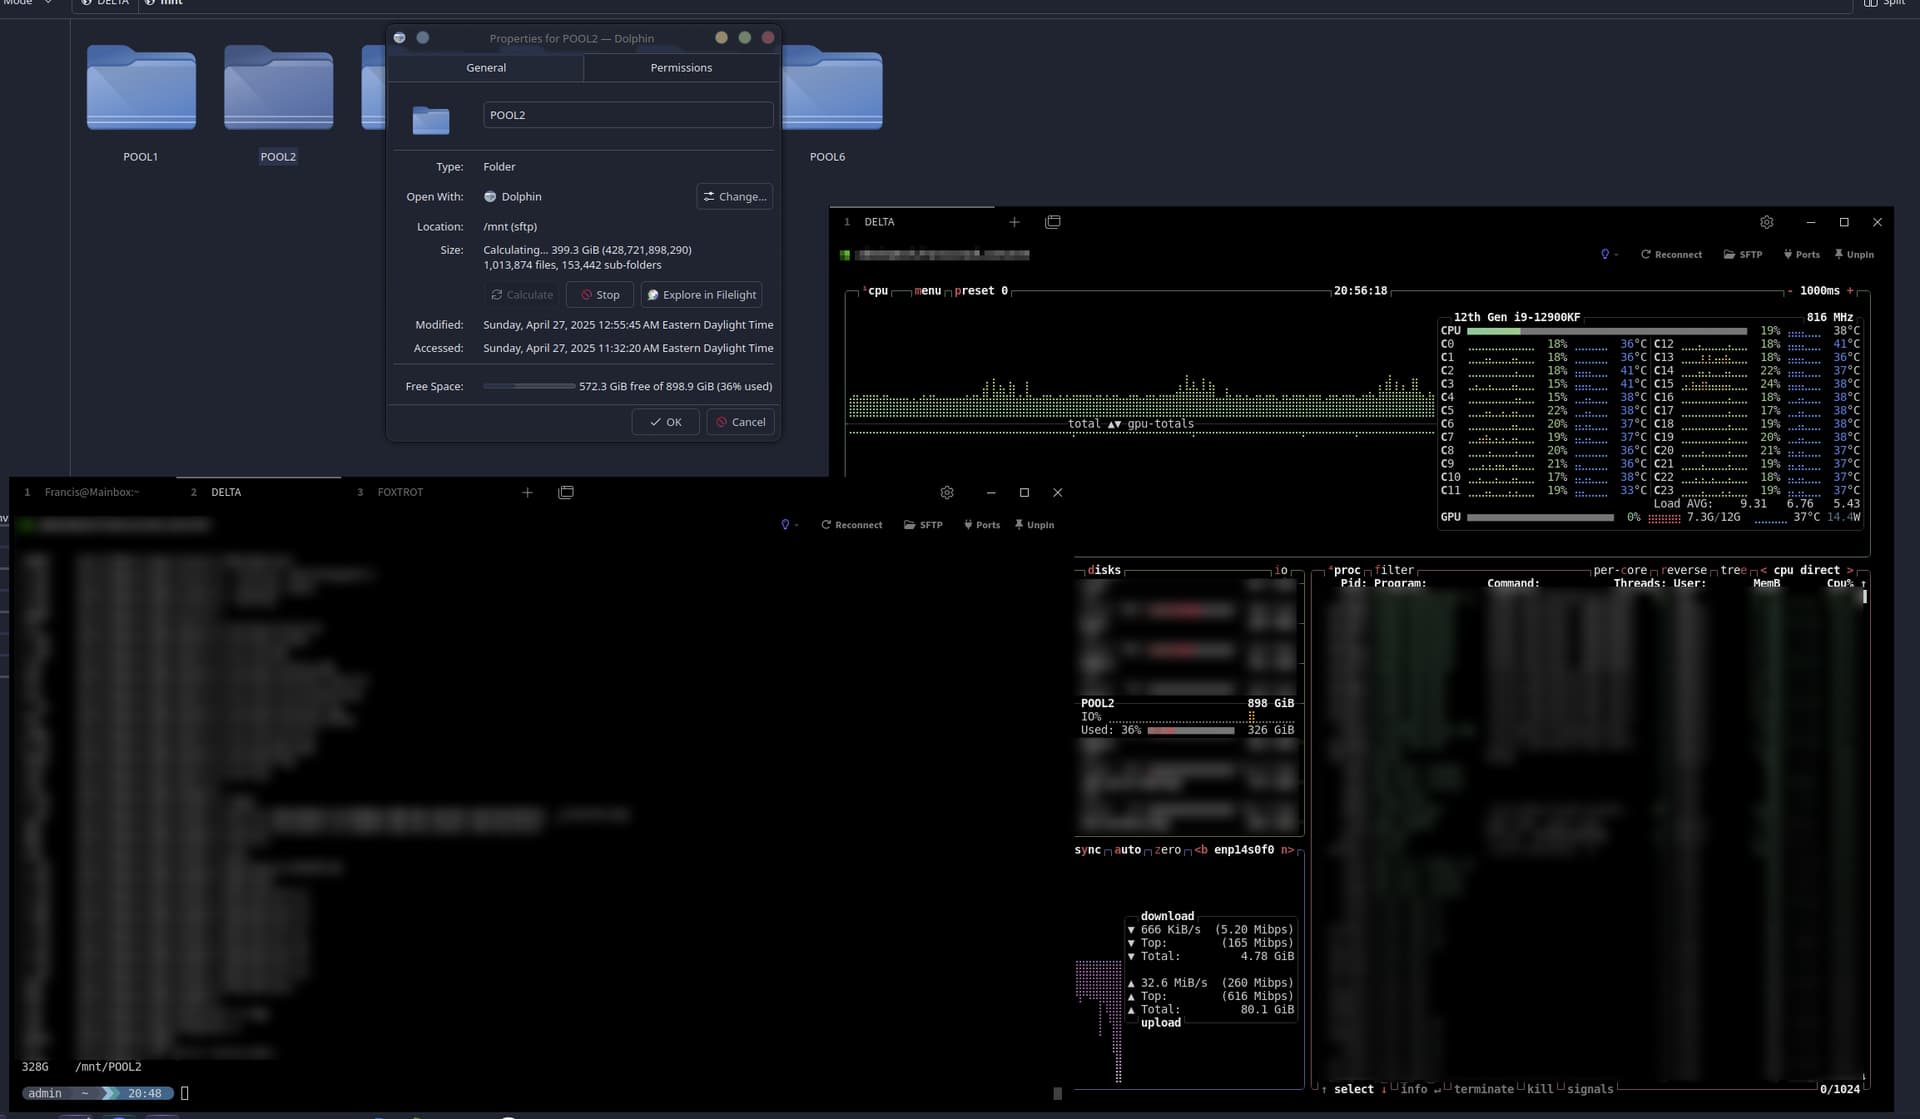Toggle auto scaling in btop net box
Image resolution: width=1920 pixels, height=1119 pixels.
coord(1128,850)
